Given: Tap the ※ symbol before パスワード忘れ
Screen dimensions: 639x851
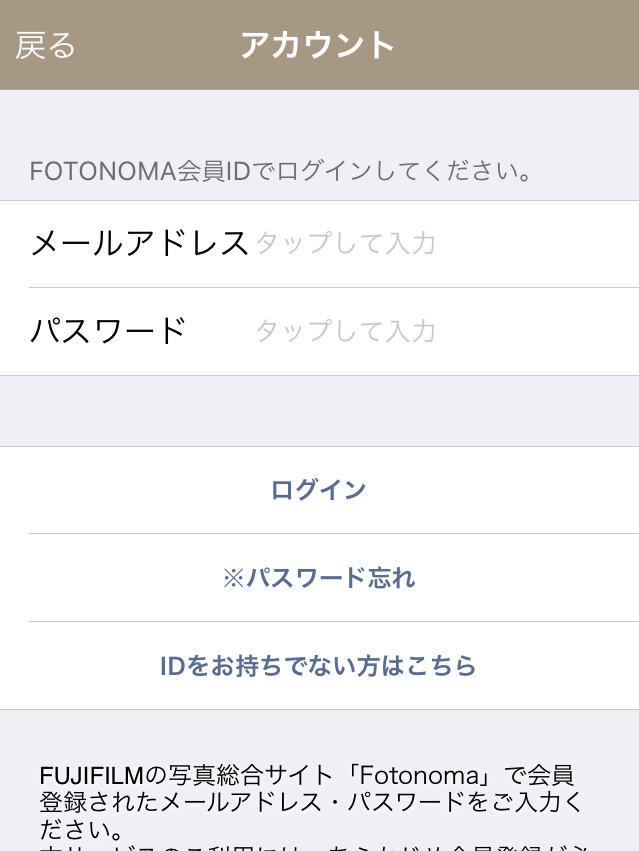Looking at the screenshot, I should 232,578.
